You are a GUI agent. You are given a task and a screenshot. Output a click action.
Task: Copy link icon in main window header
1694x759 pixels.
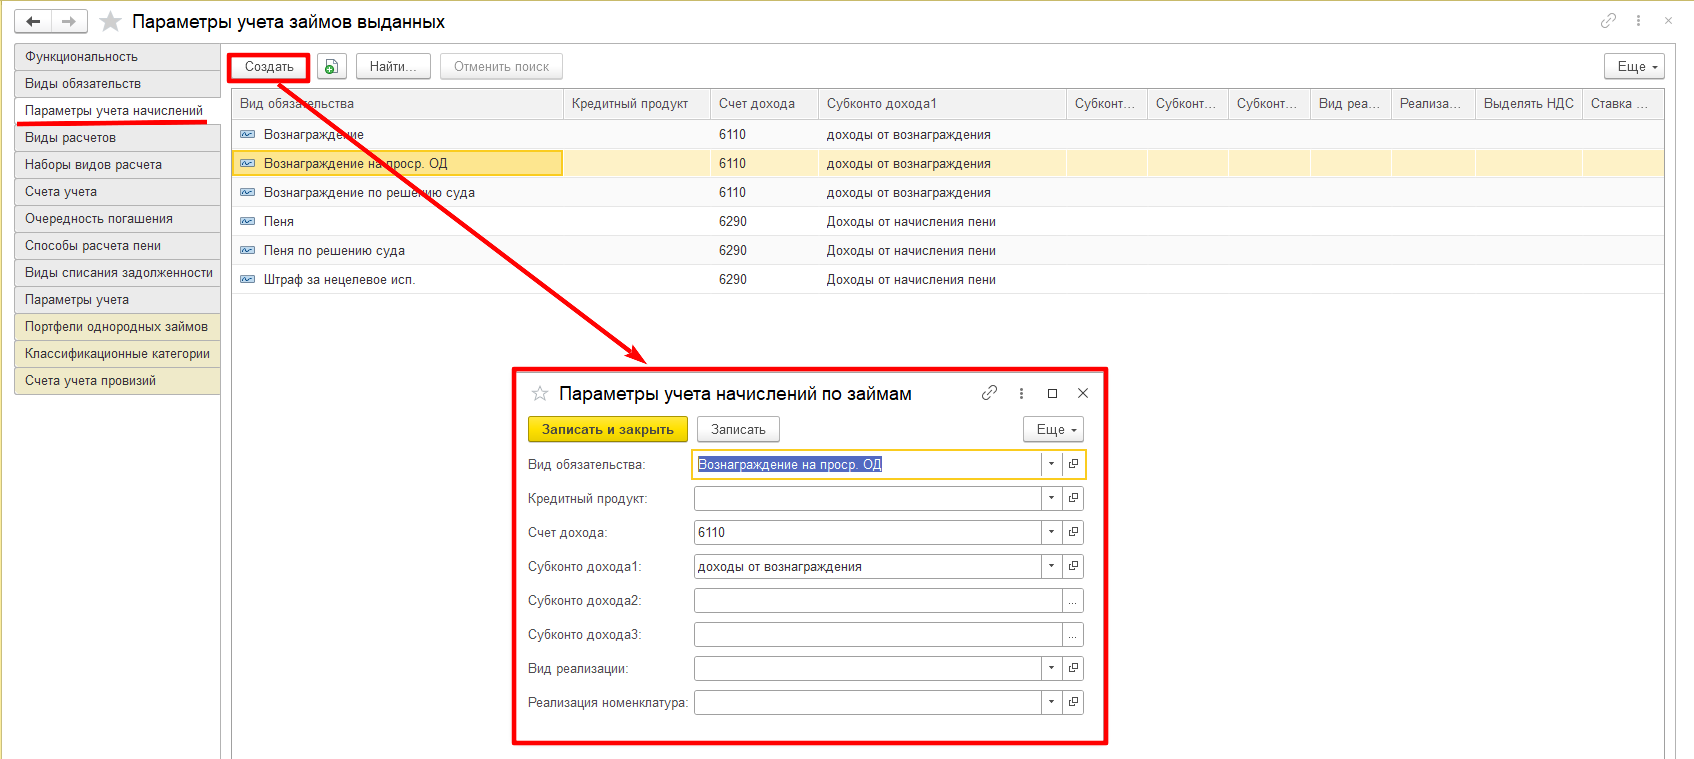click(1608, 20)
